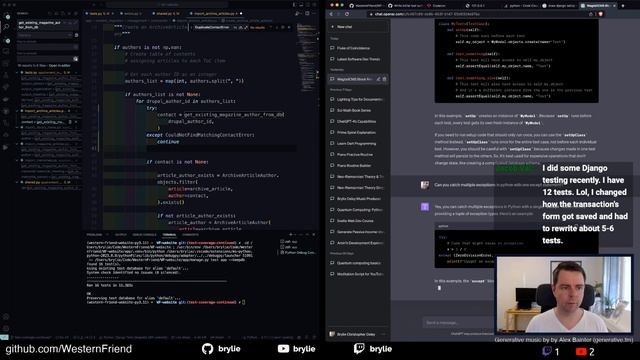Open the Source Control view in VS Code
The image size is (640, 360).
(8, 41)
